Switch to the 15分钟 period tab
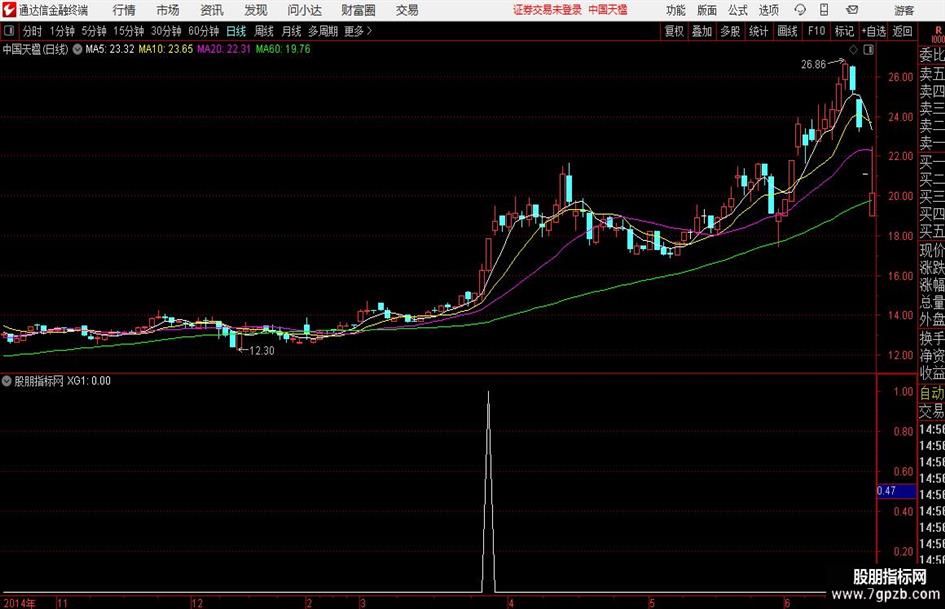The width and height of the screenshot is (945, 609). tap(129, 31)
